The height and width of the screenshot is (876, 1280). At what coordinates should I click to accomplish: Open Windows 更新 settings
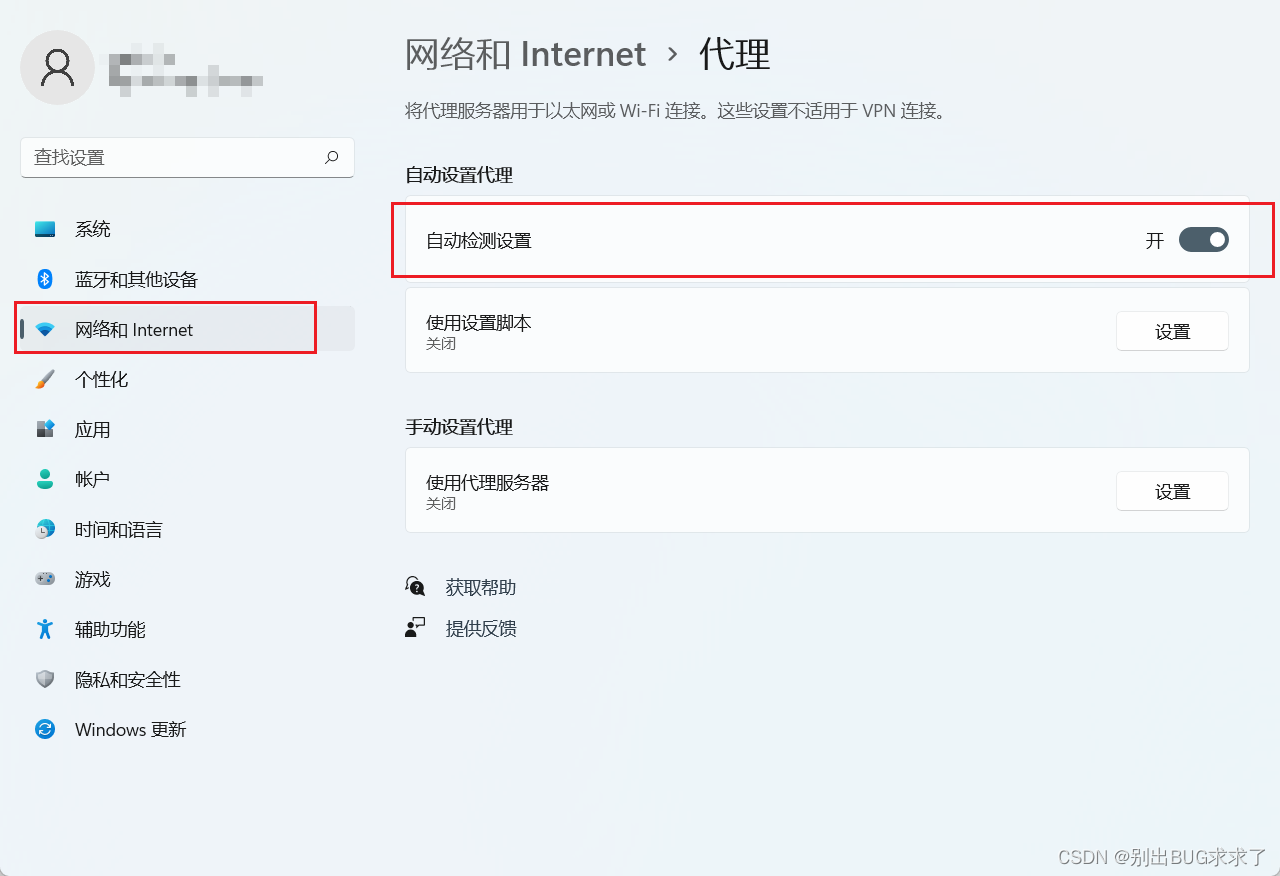tap(187, 729)
